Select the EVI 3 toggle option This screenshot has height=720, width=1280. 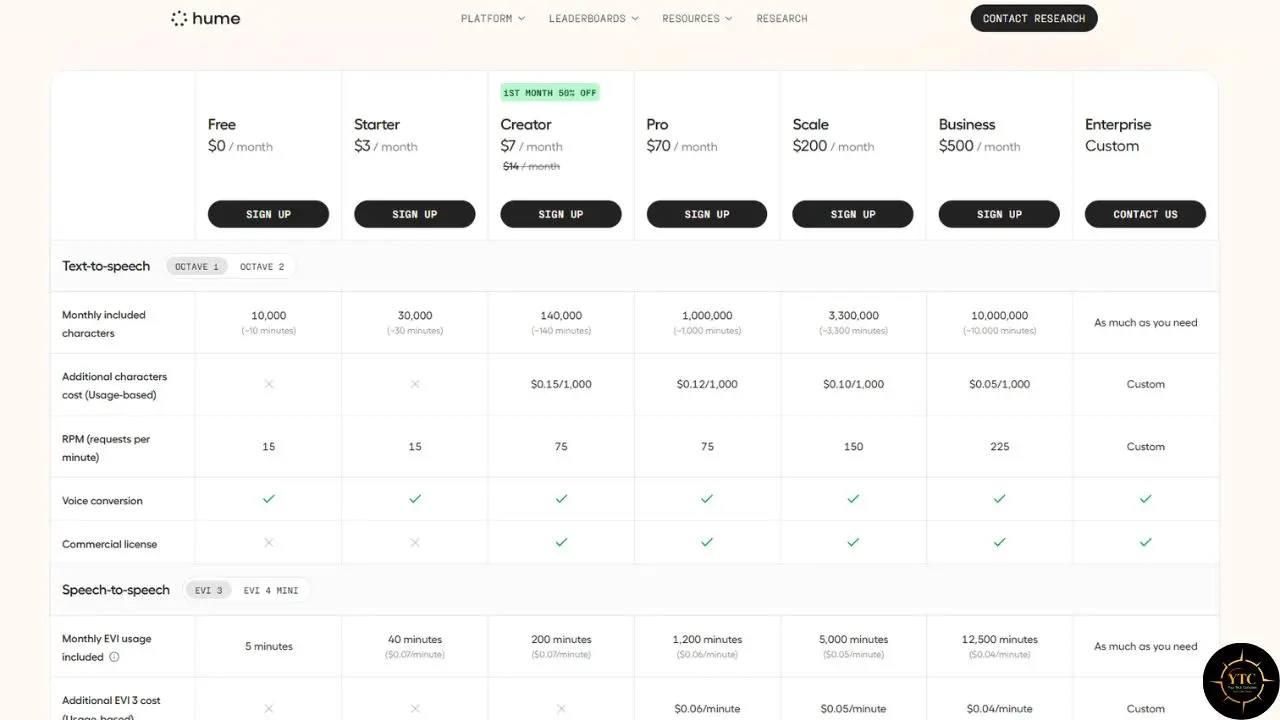209,590
